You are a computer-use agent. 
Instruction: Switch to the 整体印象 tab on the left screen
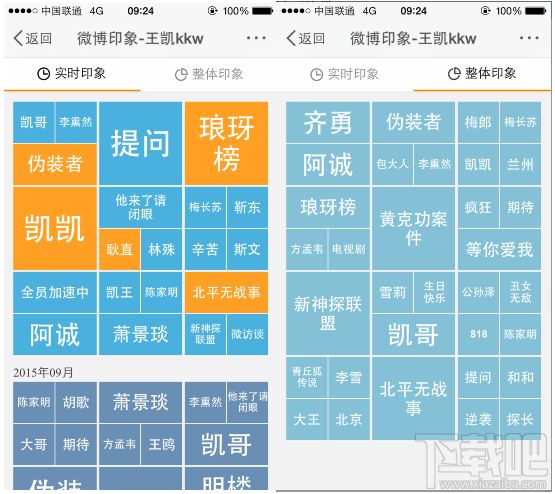209,74
